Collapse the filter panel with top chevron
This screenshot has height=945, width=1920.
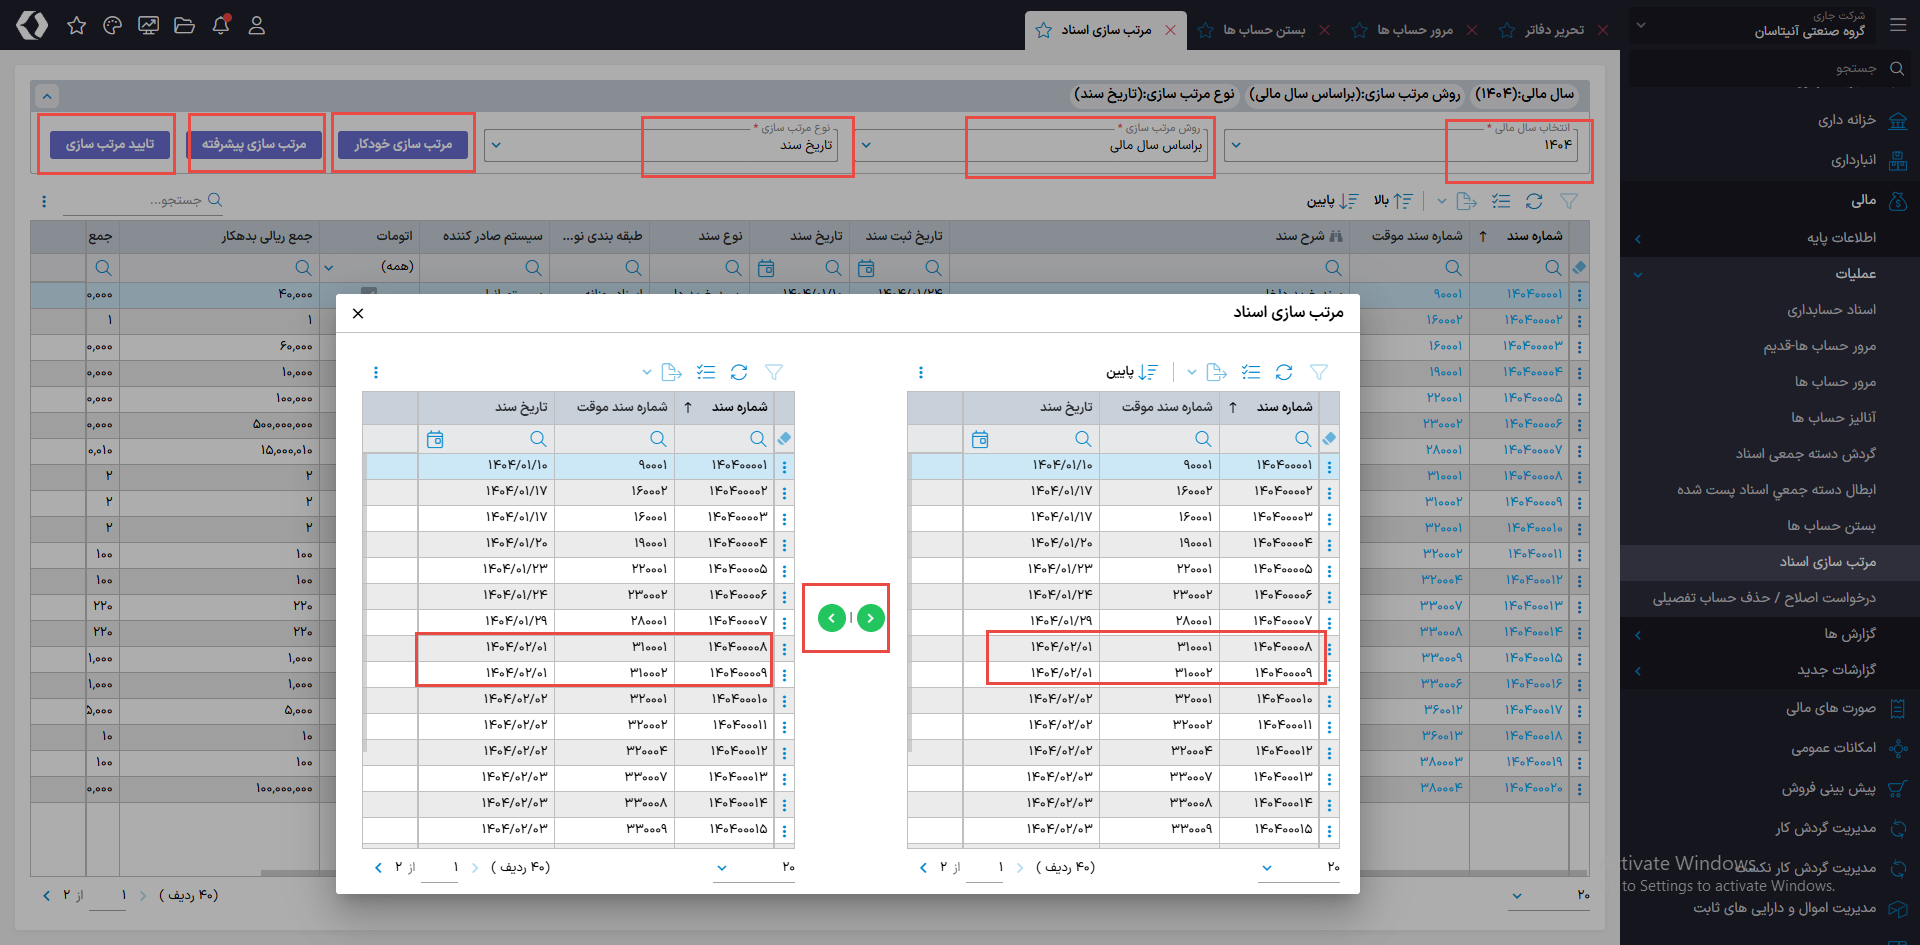pyautogui.click(x=47, y=96)
